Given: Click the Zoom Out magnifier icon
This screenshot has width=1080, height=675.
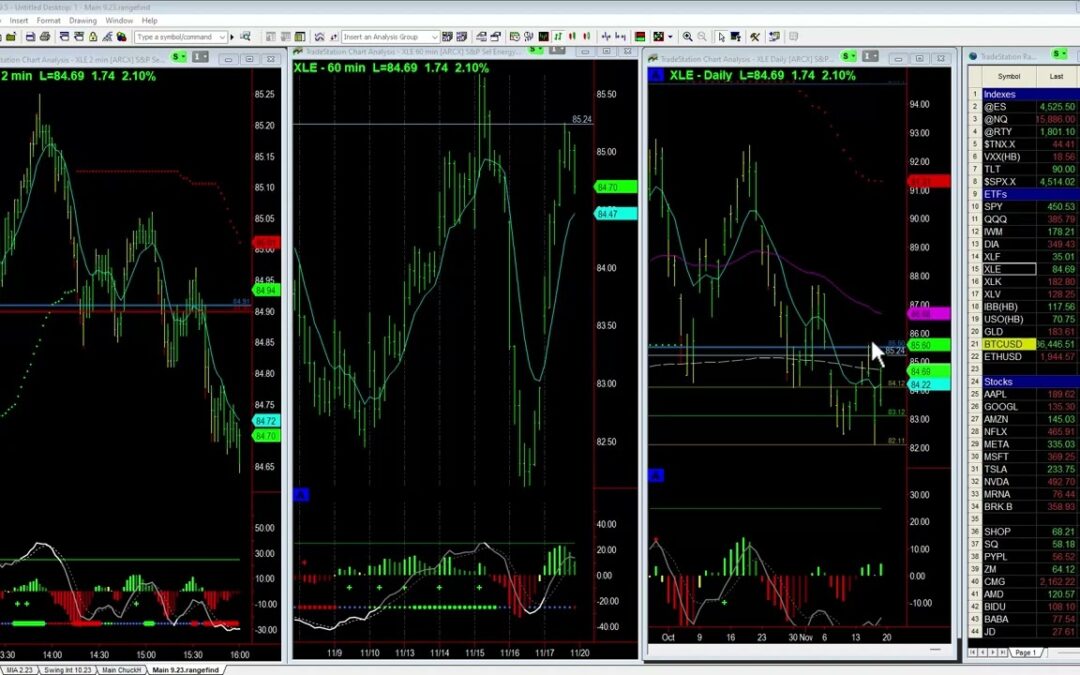Looking at the screenshot, I should pyautogui.click(x=702, y=37).
